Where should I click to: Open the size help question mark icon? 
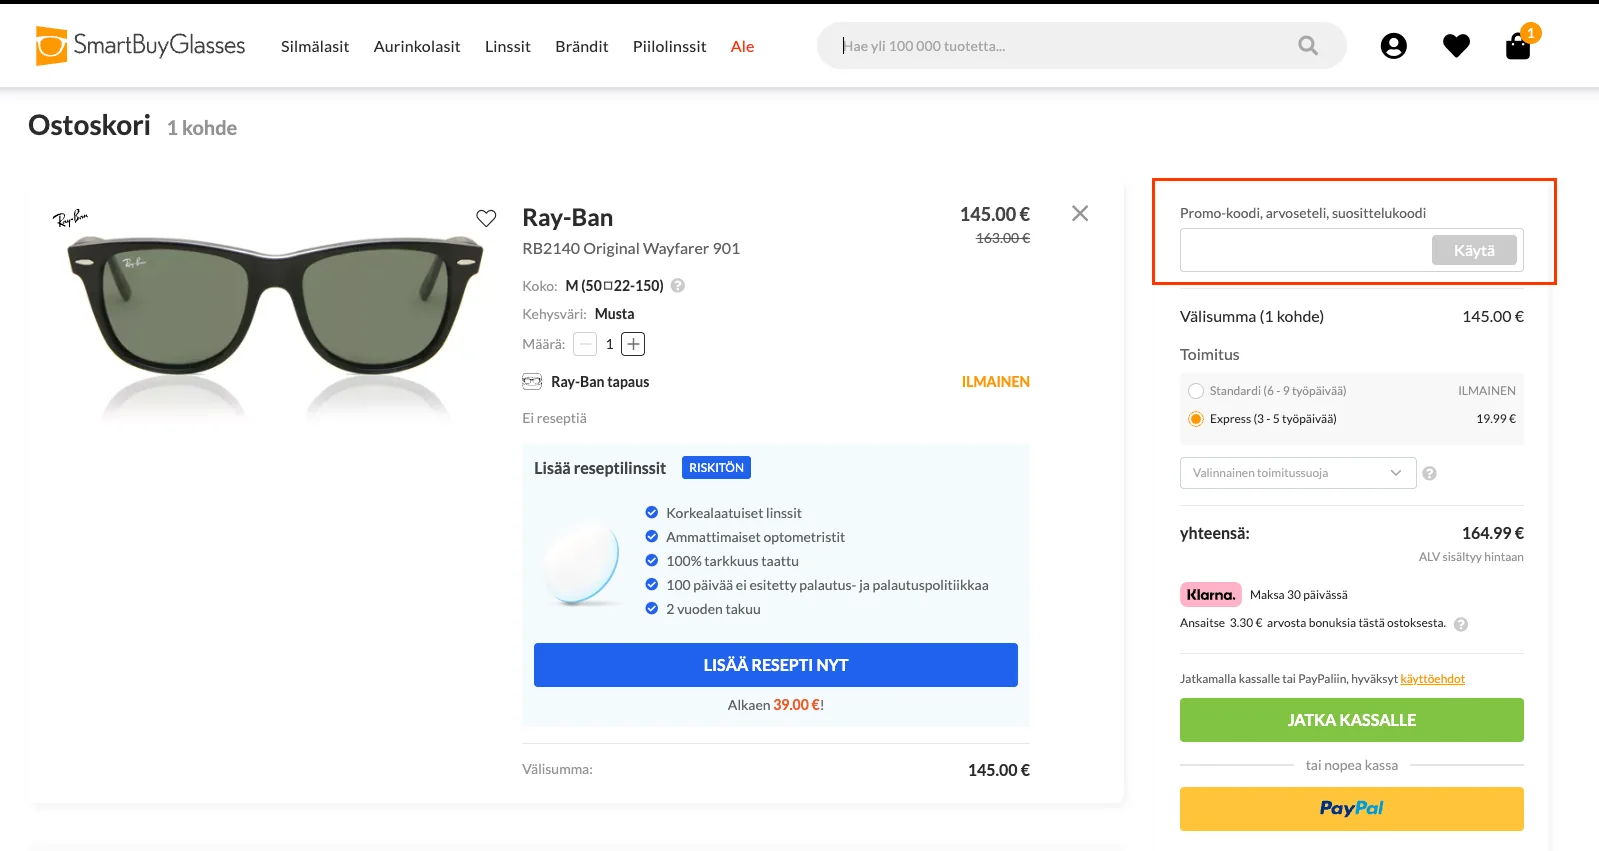coord(678,285)
